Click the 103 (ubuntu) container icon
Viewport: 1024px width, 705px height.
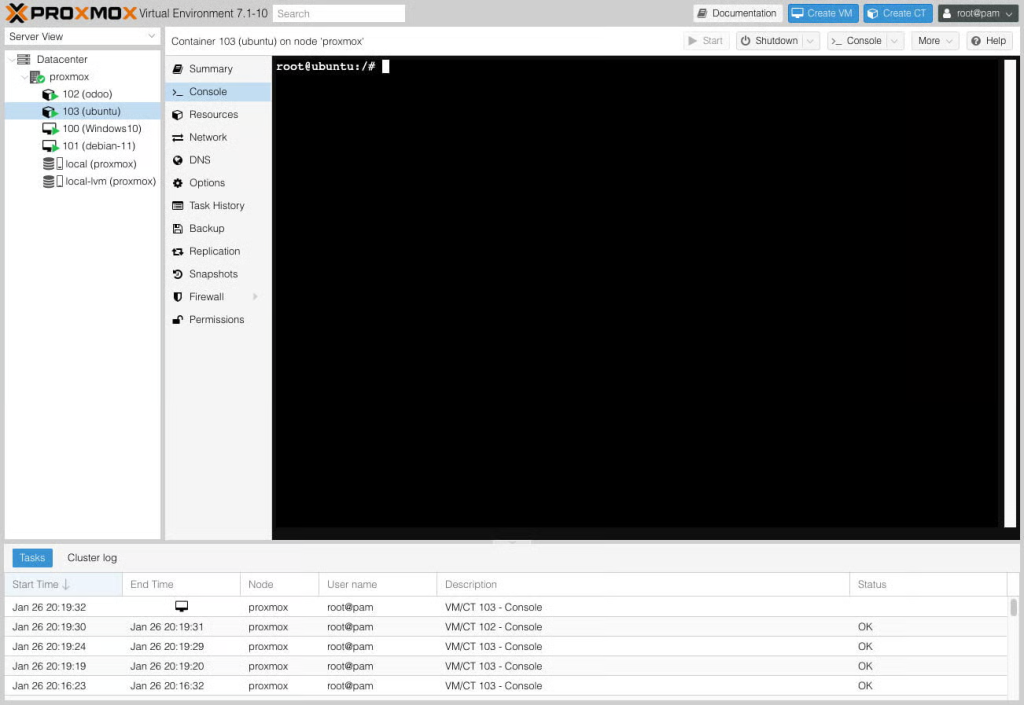[50, 112]
